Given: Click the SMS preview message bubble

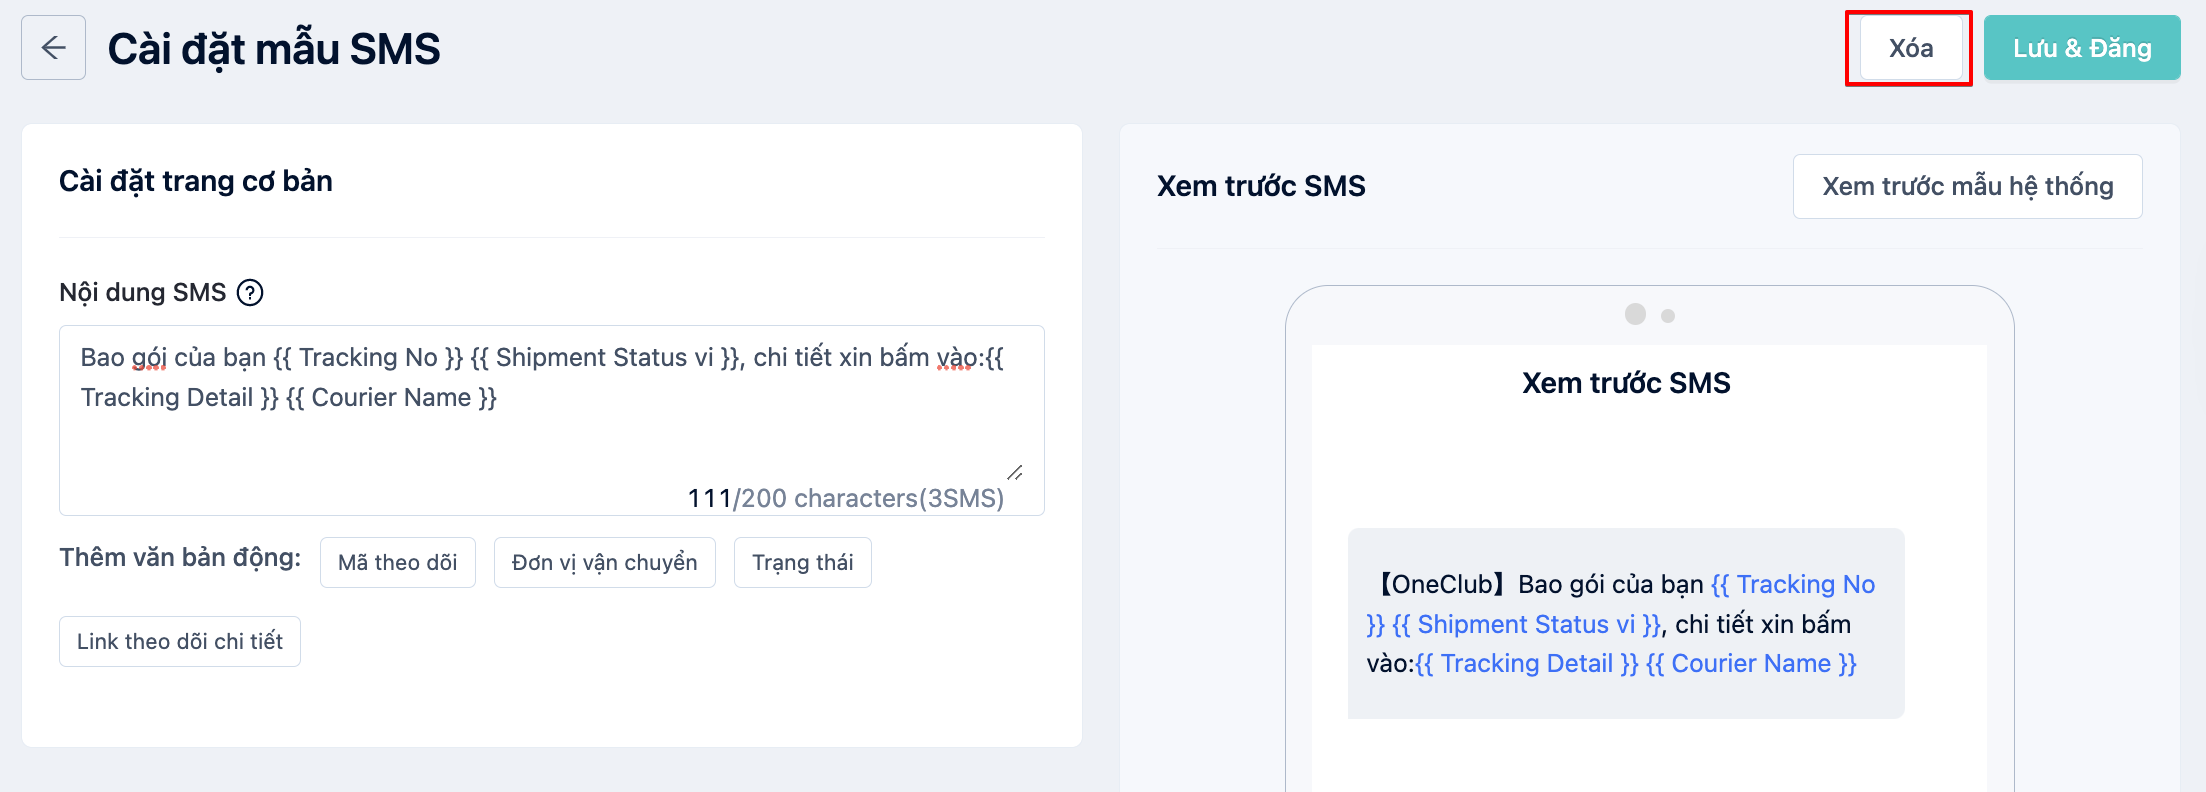Looking at the screenshot, I should (x=1626, y=623).
